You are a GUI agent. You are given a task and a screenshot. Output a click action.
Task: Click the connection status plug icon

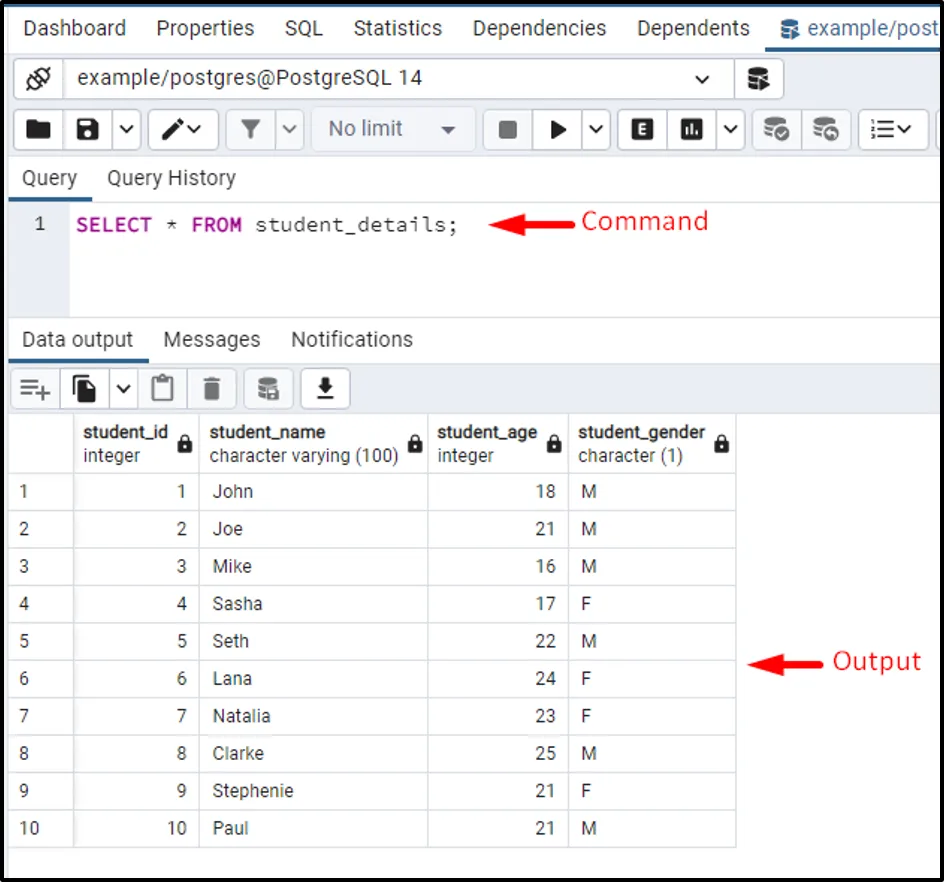[x=38, y=78]
